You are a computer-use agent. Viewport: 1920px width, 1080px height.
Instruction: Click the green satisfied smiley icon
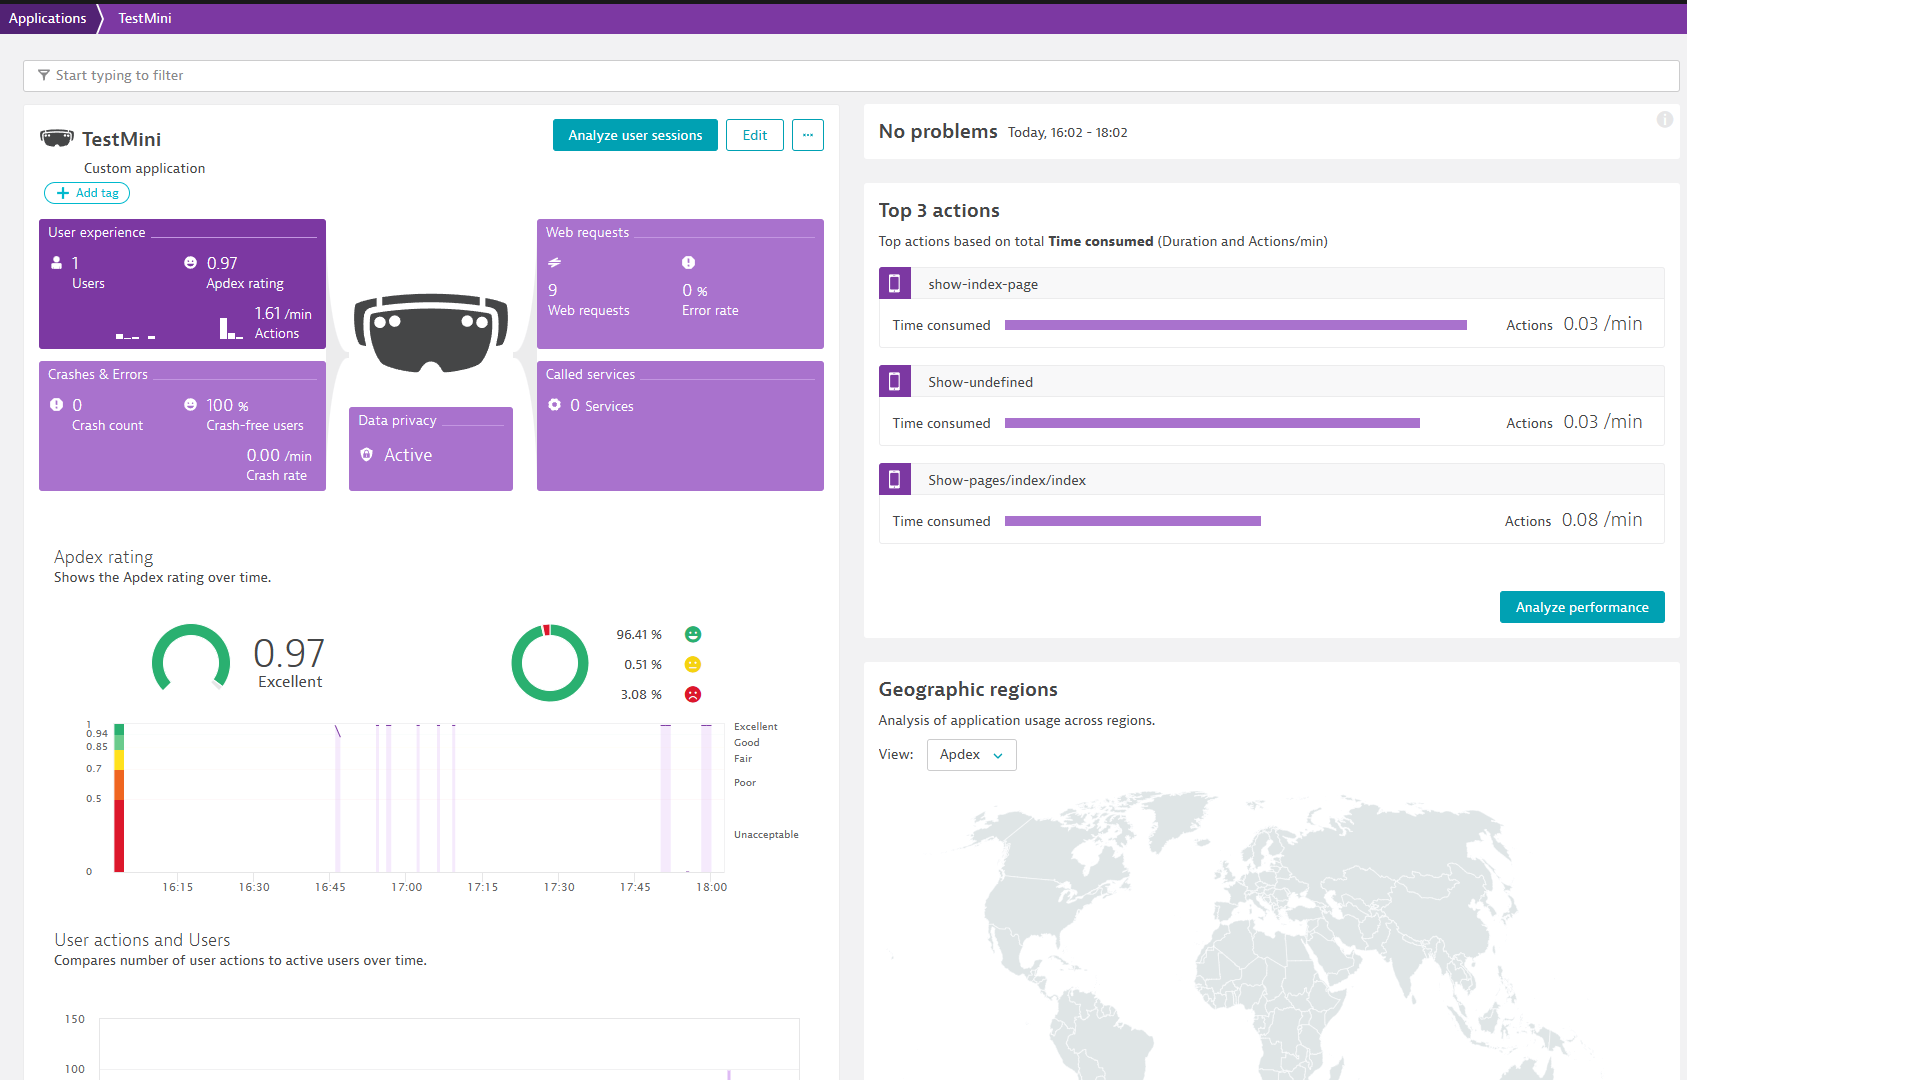(693, 635)
